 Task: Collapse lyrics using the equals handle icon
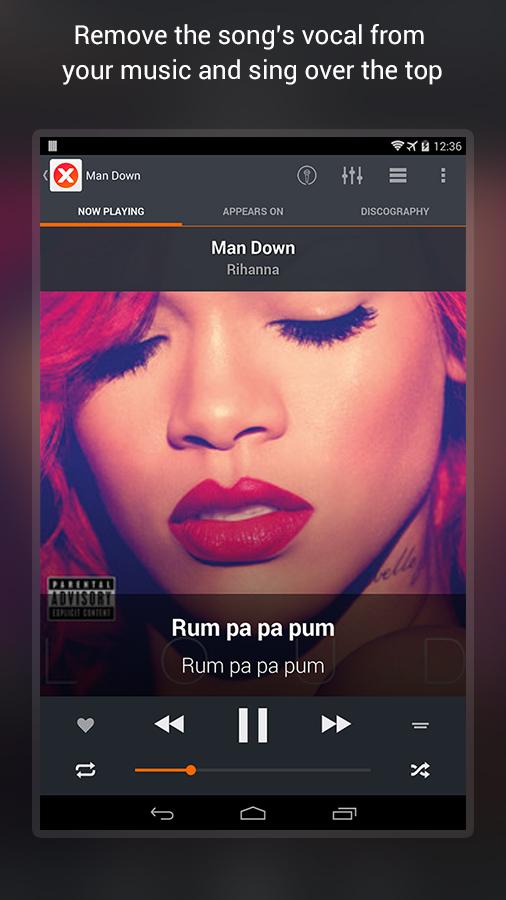coord(421,726)
